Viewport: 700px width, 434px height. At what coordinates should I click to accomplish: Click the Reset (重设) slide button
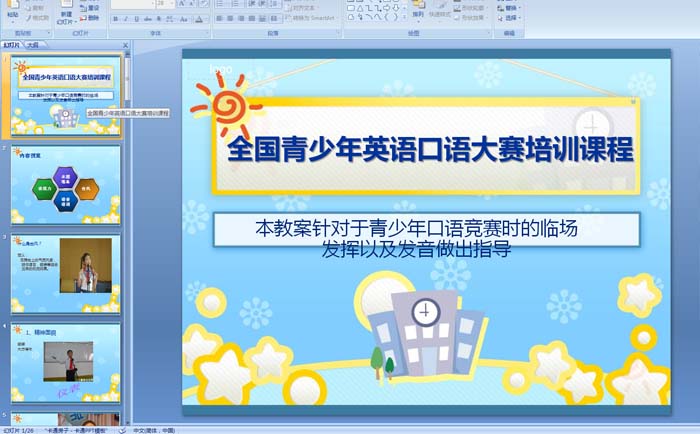[x=90, y=8]
